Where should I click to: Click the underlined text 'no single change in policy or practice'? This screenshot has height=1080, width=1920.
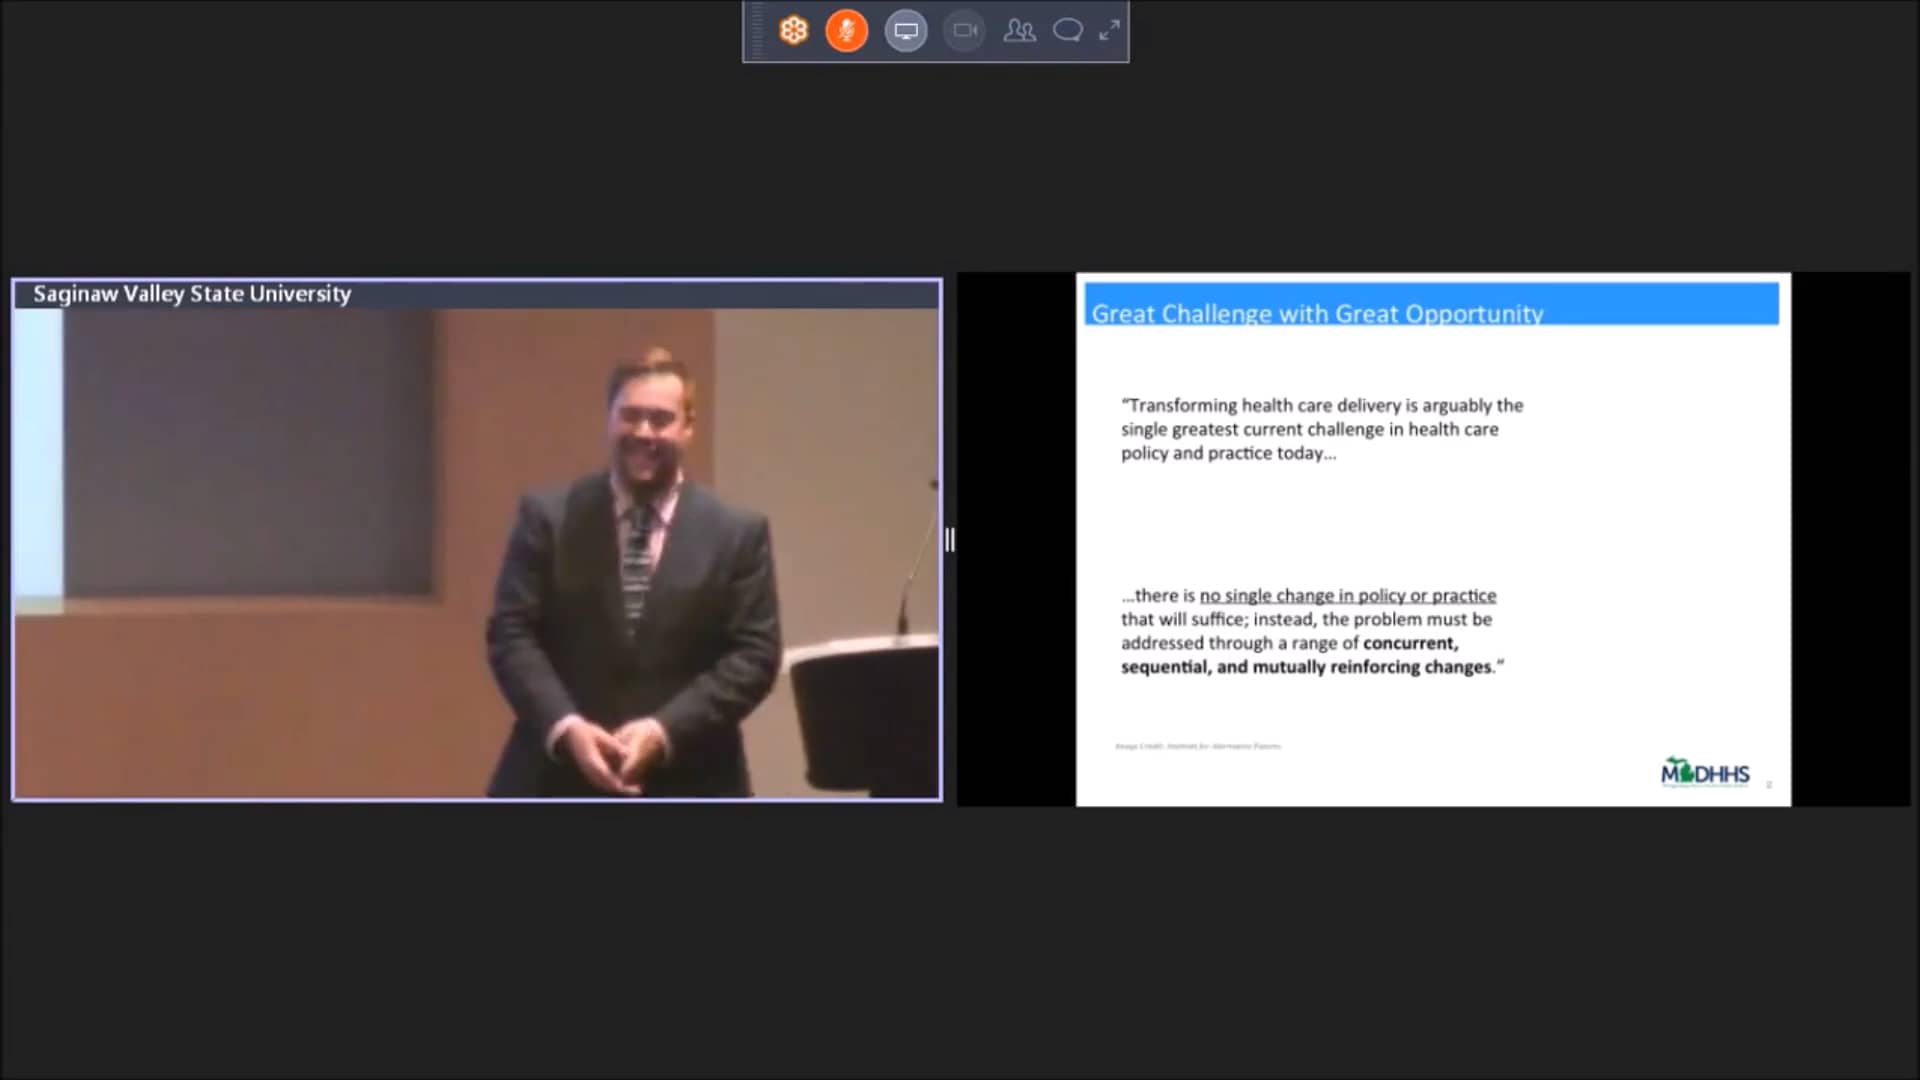[1346, 595]
